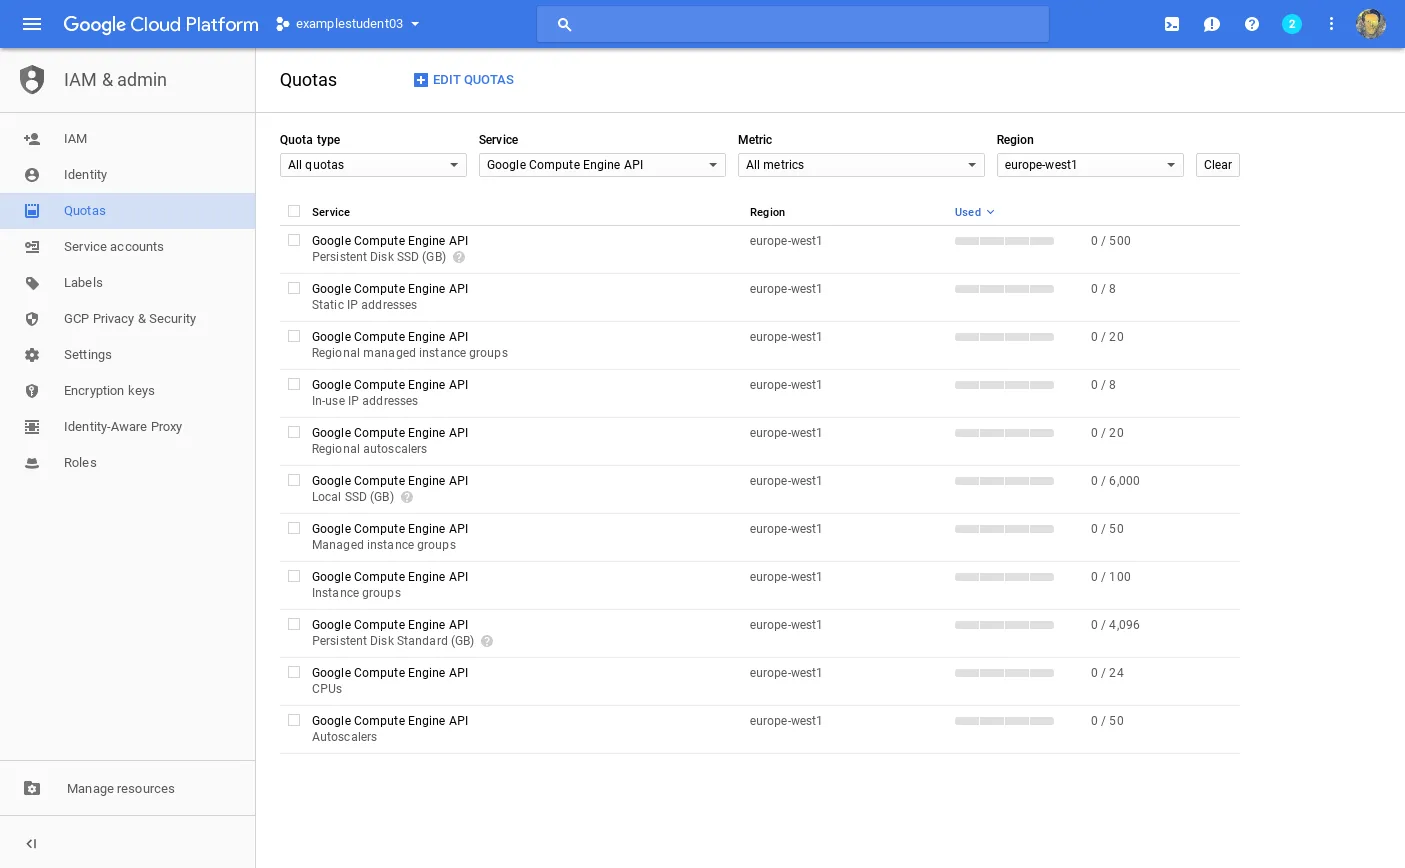Screen dimensions: 1405x868
Task: Click the usage bar for Autoscalers quota
Action: click(1004, 721)
